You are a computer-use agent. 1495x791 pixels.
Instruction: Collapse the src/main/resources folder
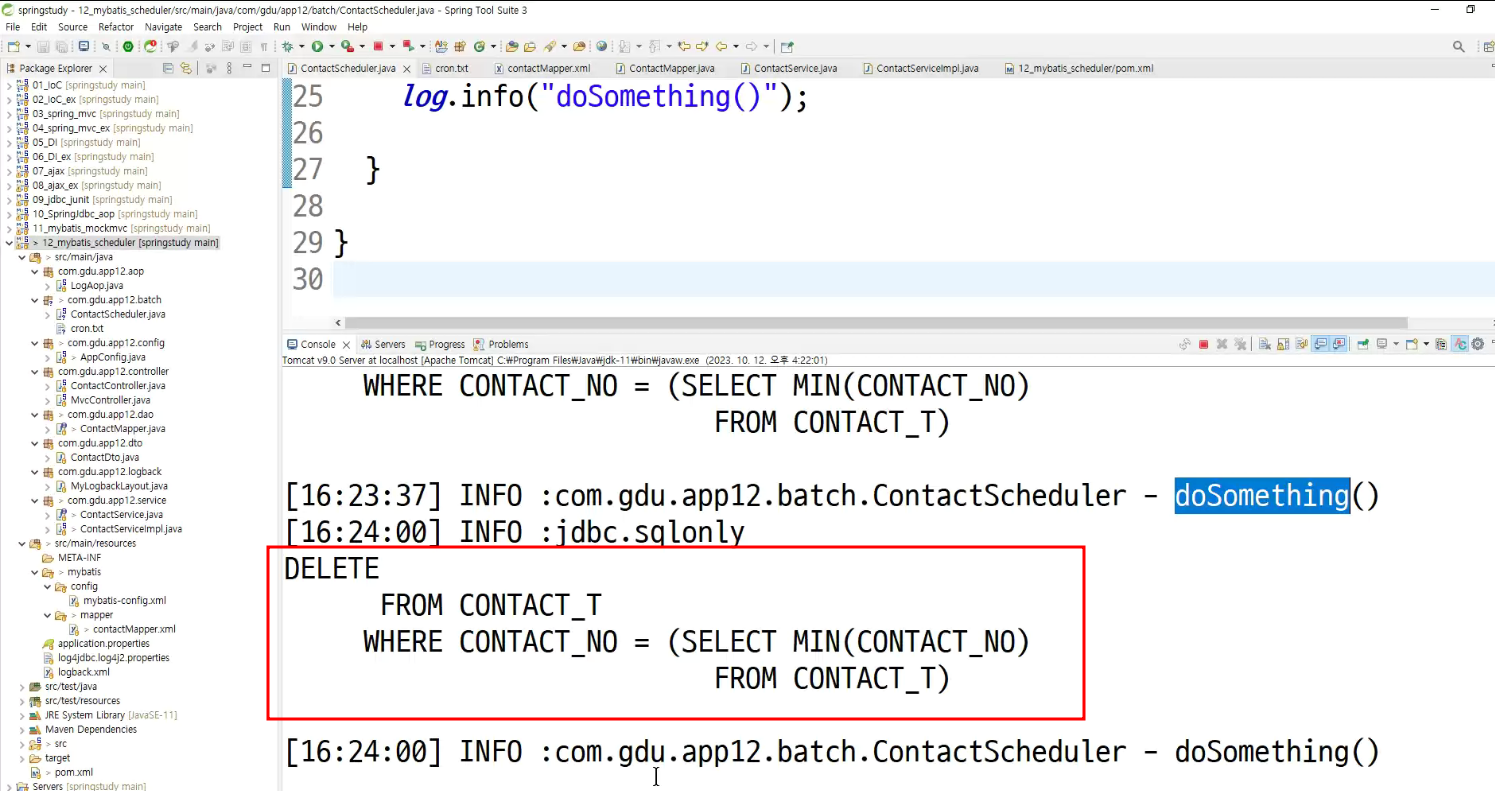(22, 543)
